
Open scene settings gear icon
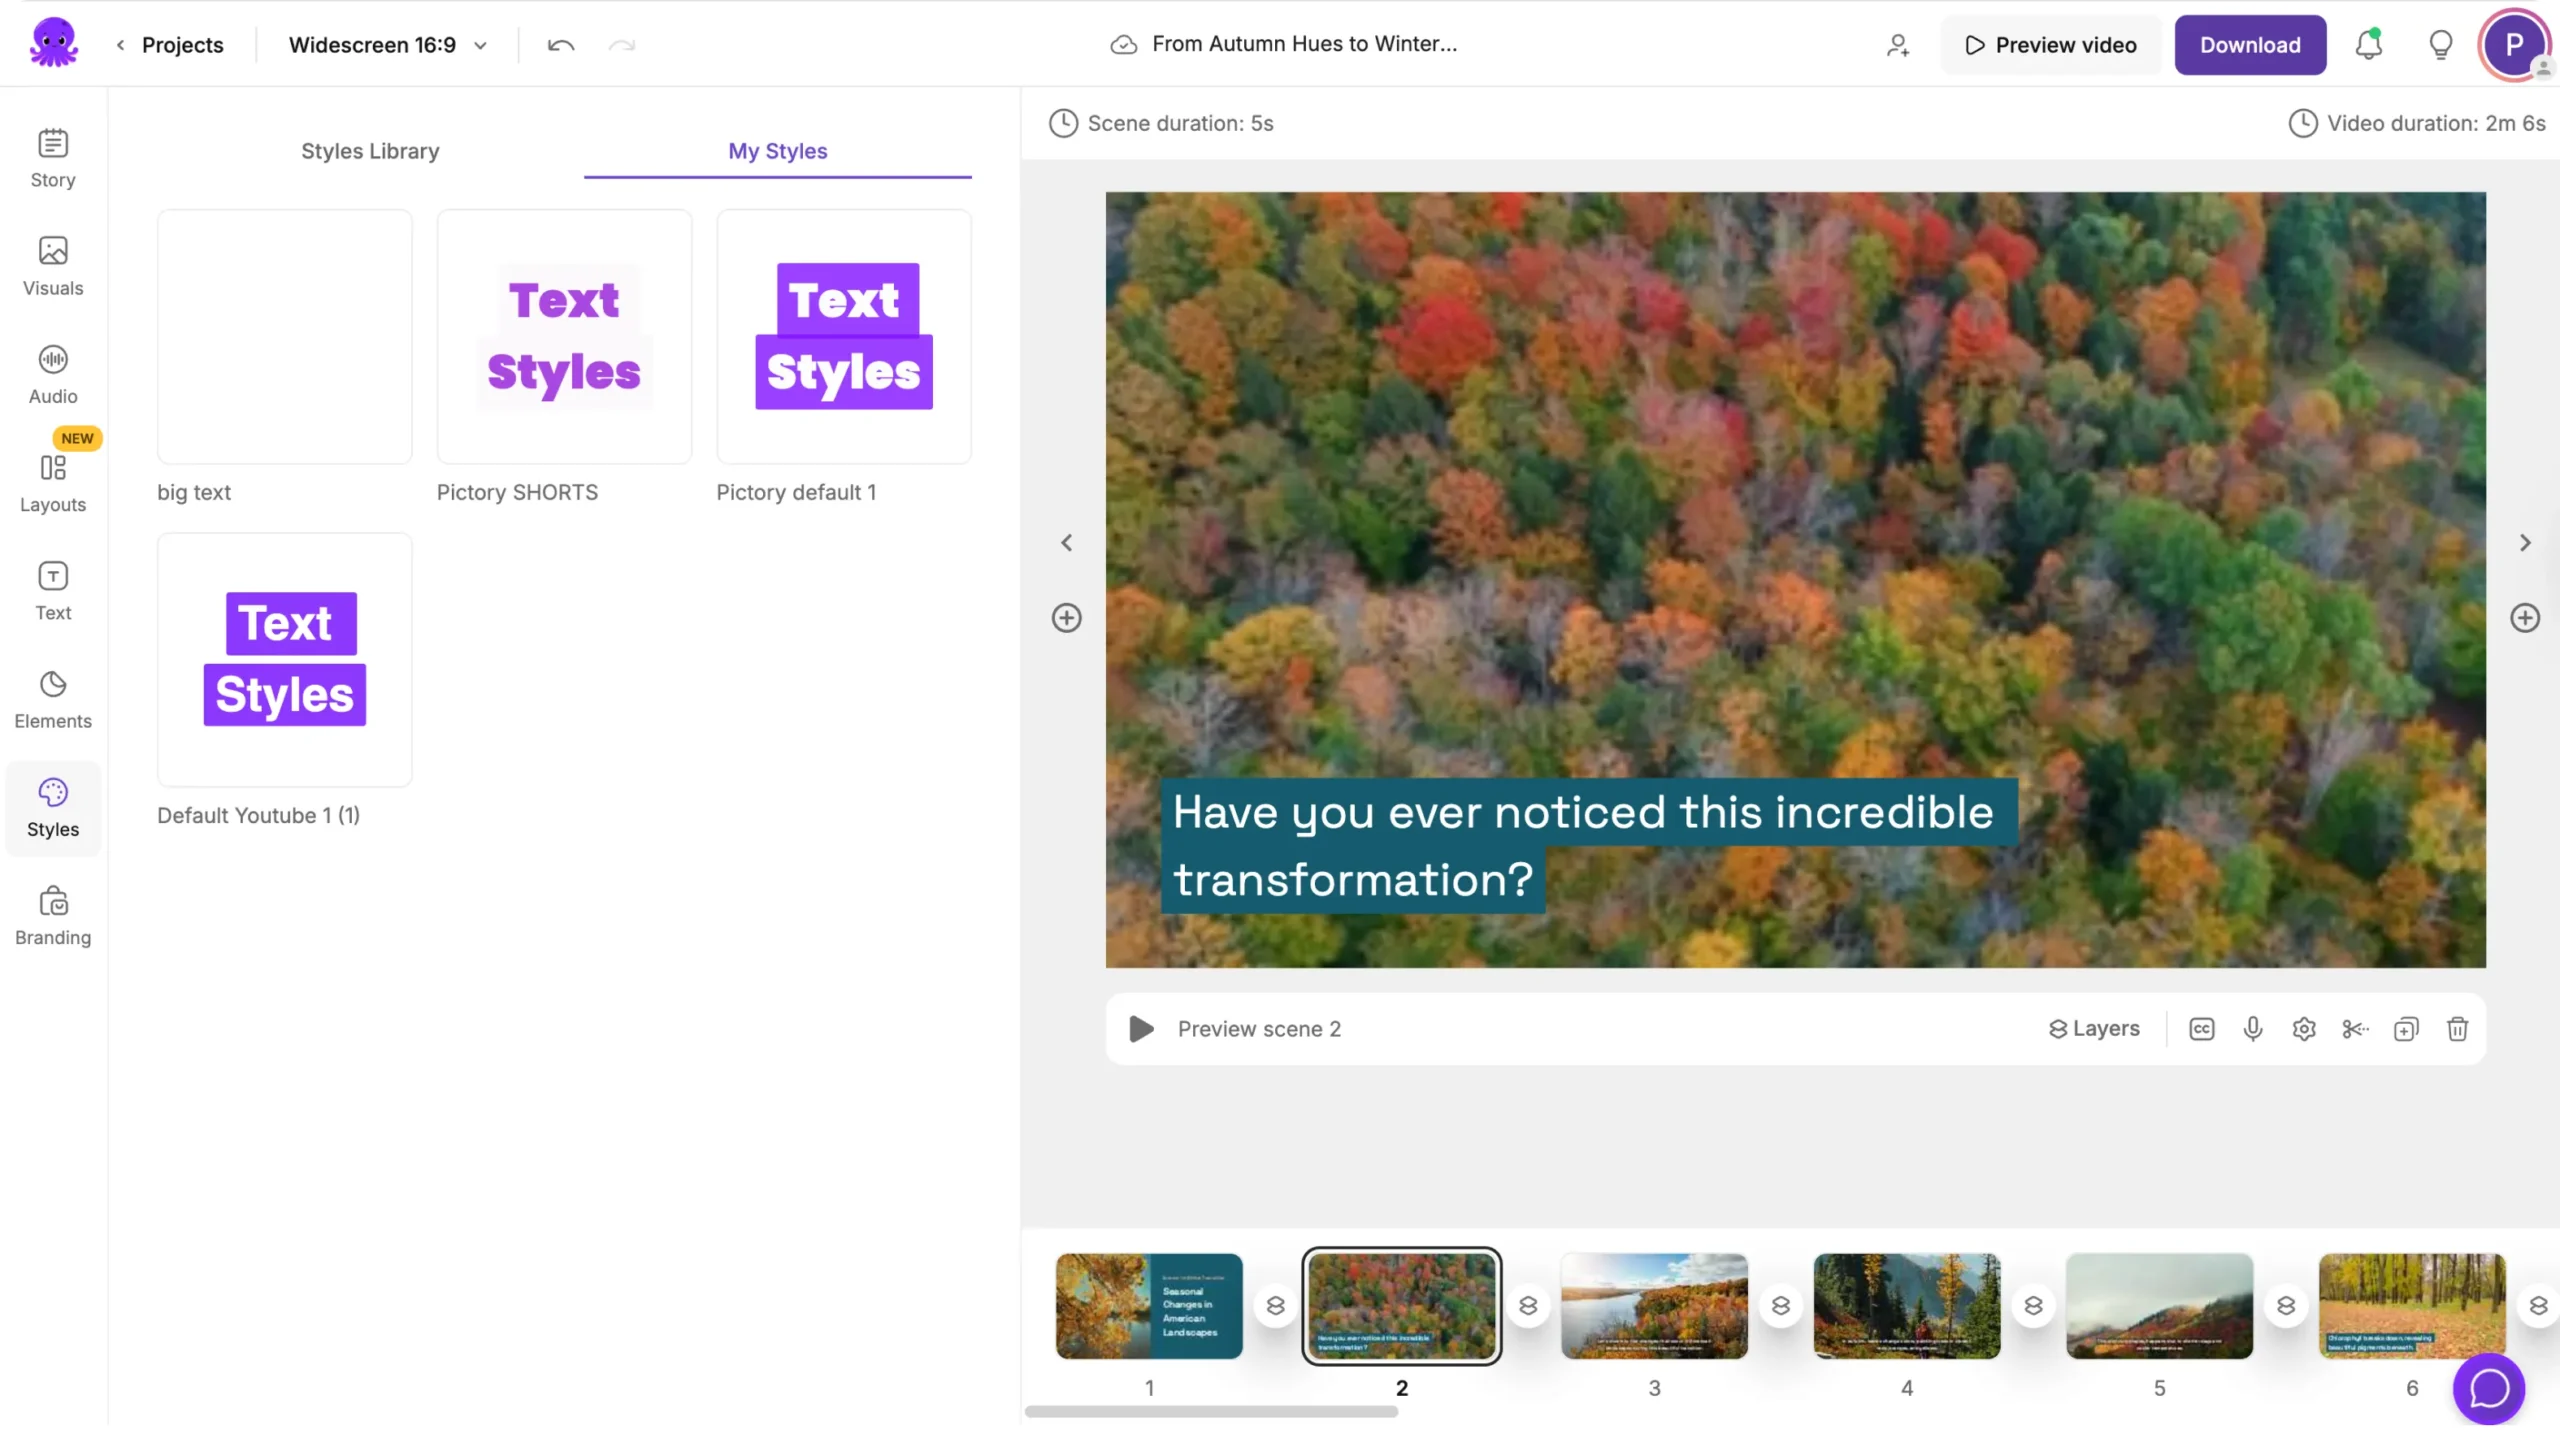click(2303, 1028)
